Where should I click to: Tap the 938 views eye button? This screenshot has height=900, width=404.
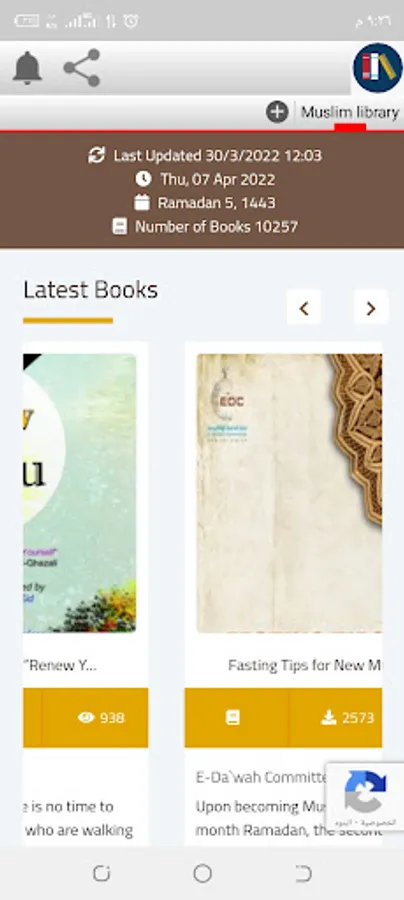95,717
